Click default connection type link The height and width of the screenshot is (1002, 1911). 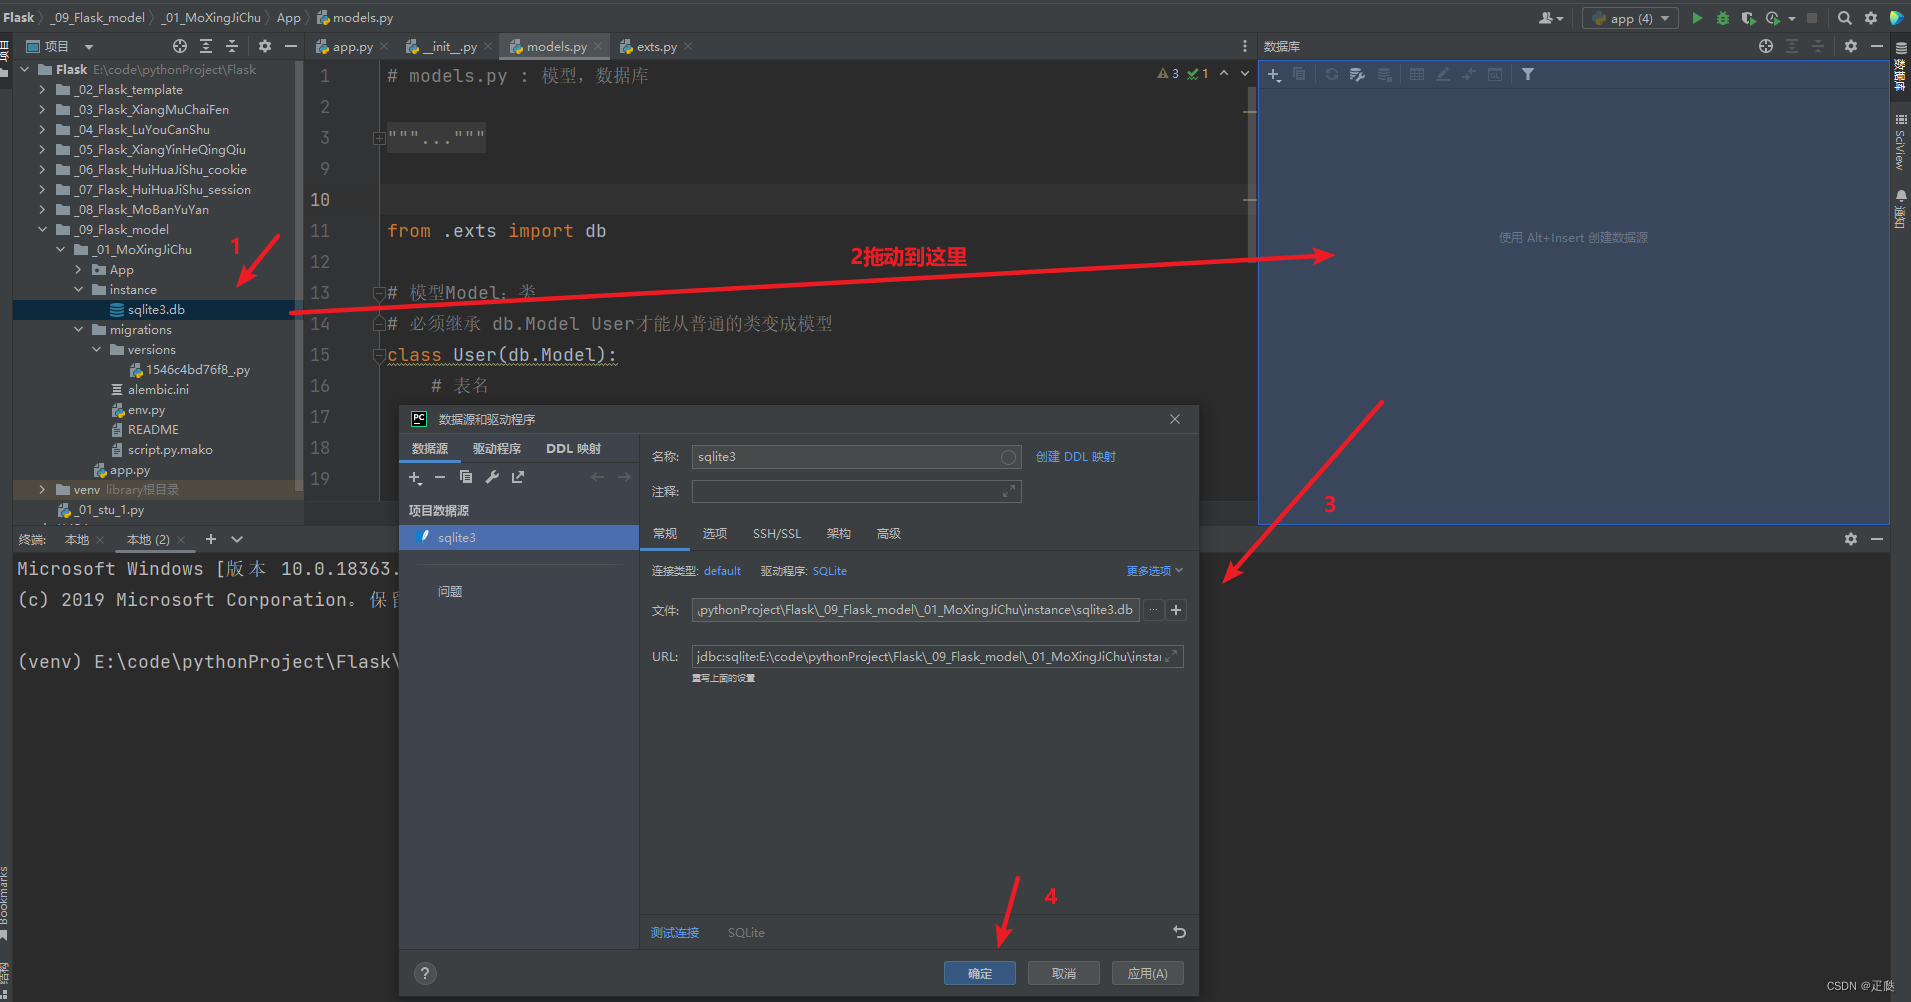722,571
